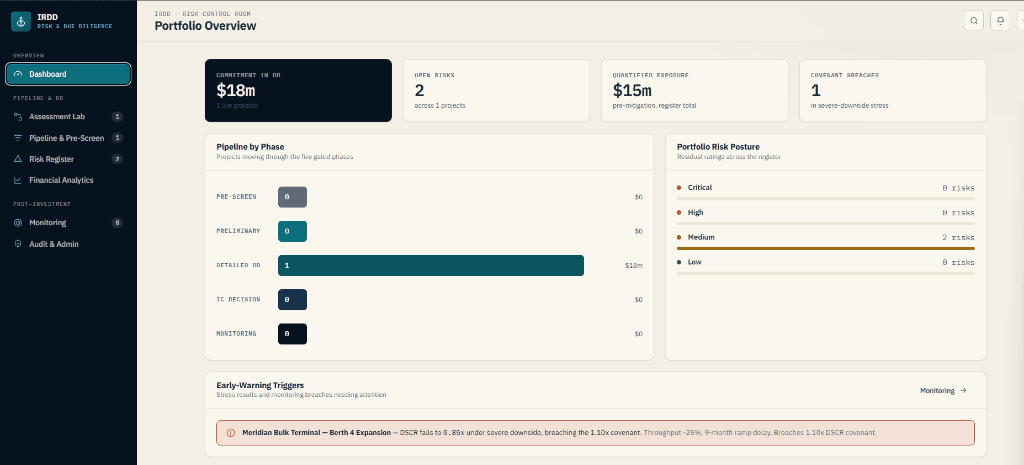
Task: Click the '0 risks' count for Critical
Action: [958, 188]
